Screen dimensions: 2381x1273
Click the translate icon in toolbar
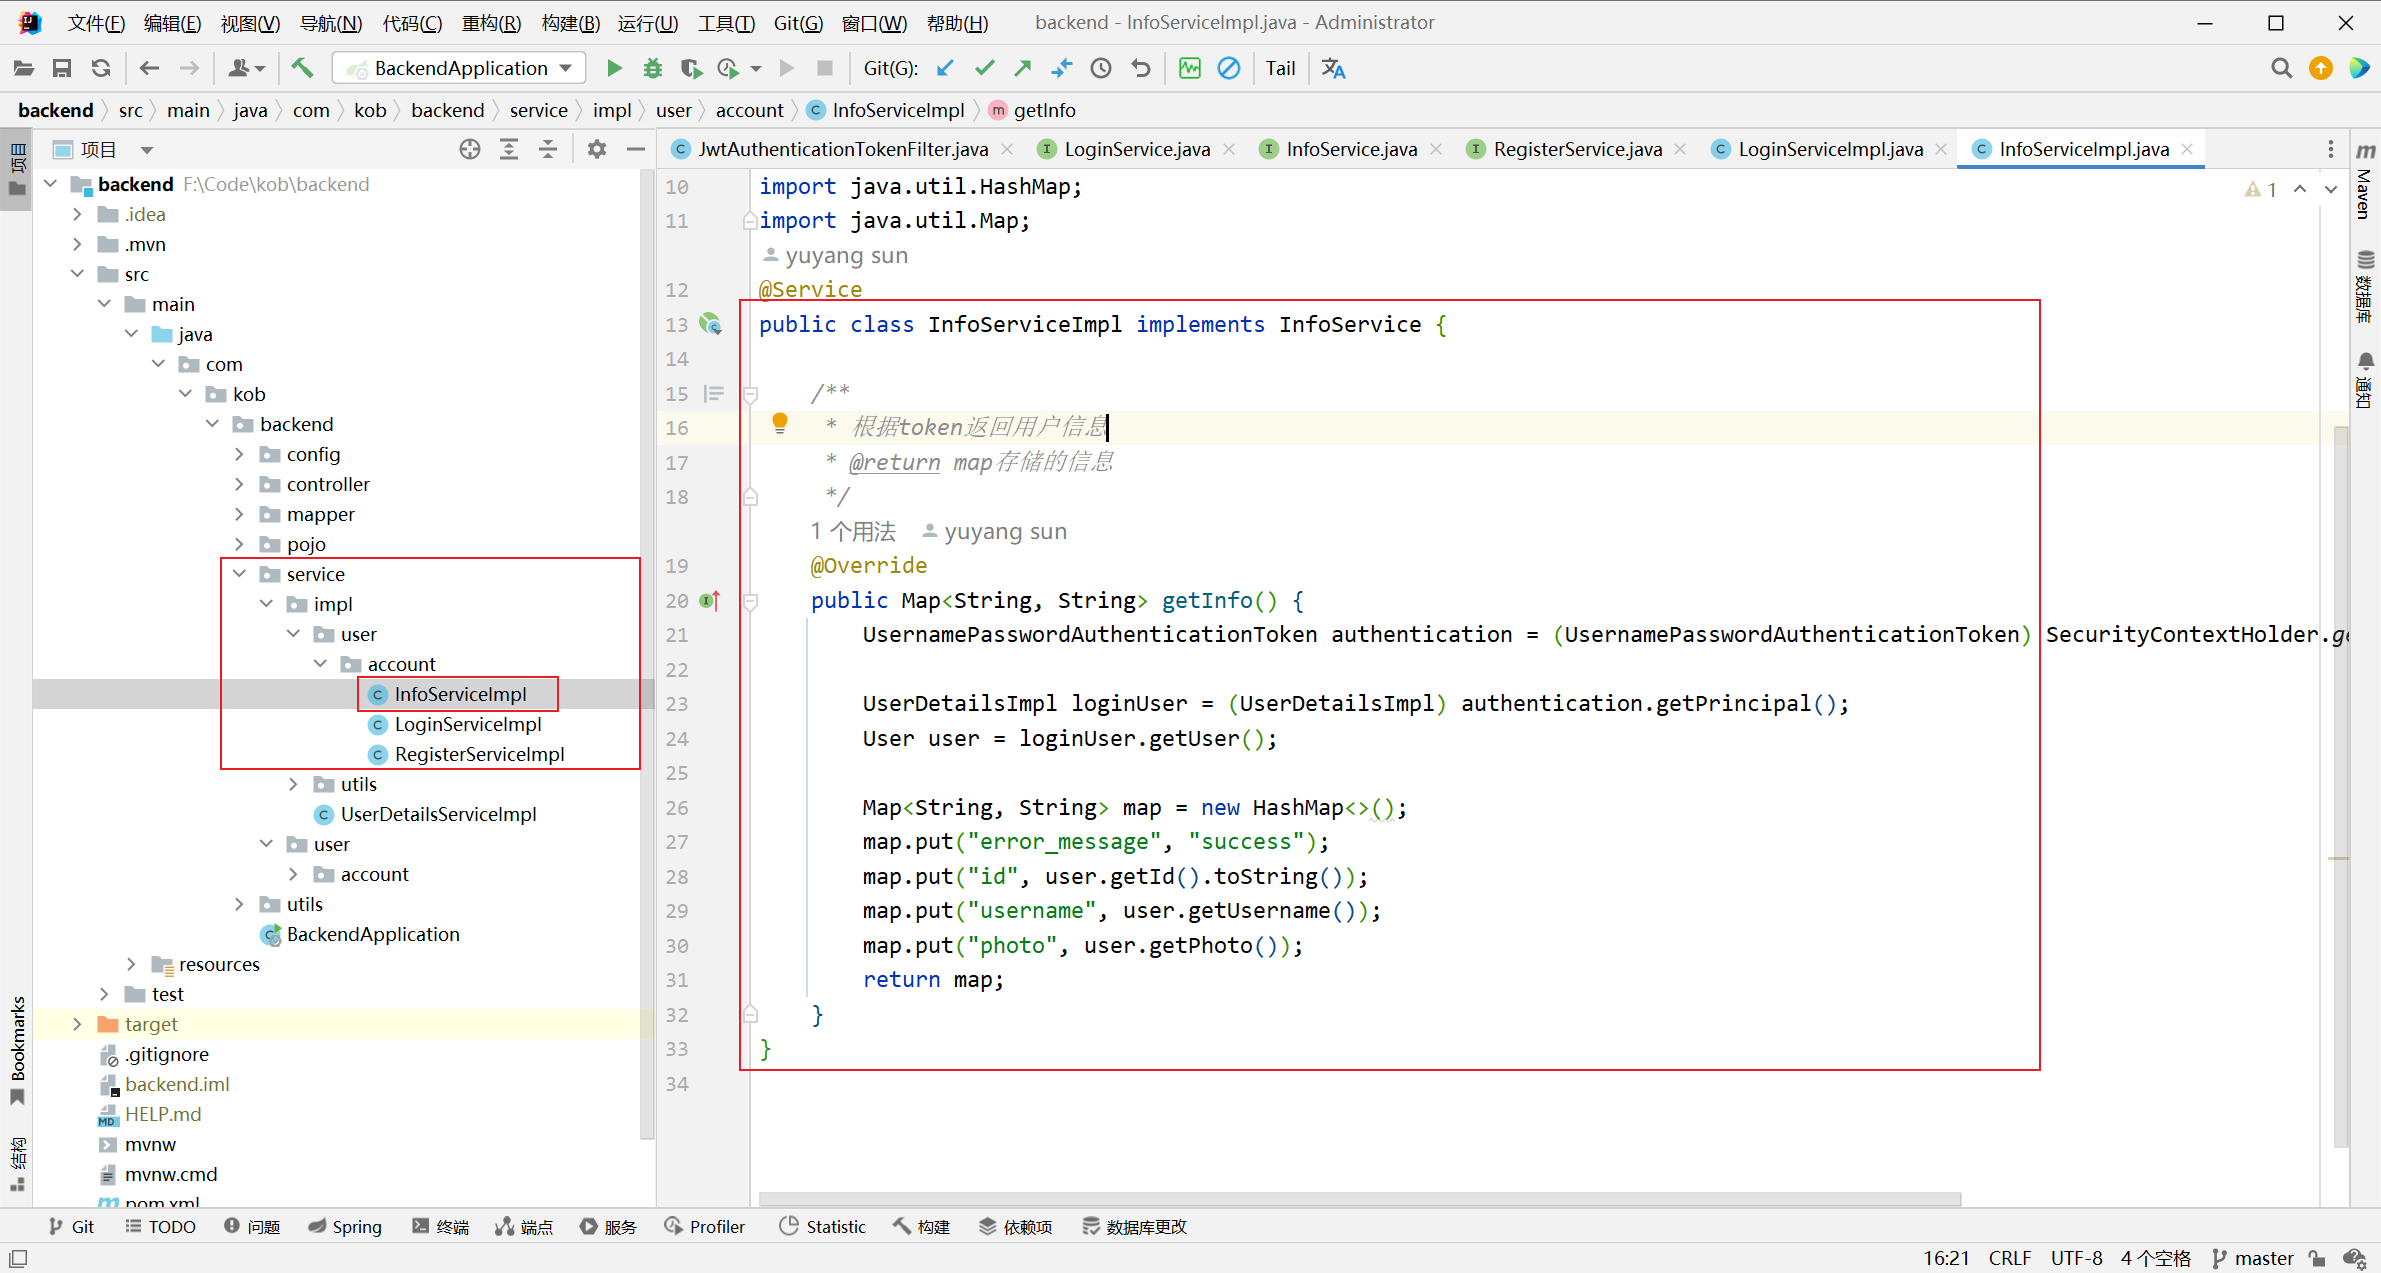[1333, 68]
